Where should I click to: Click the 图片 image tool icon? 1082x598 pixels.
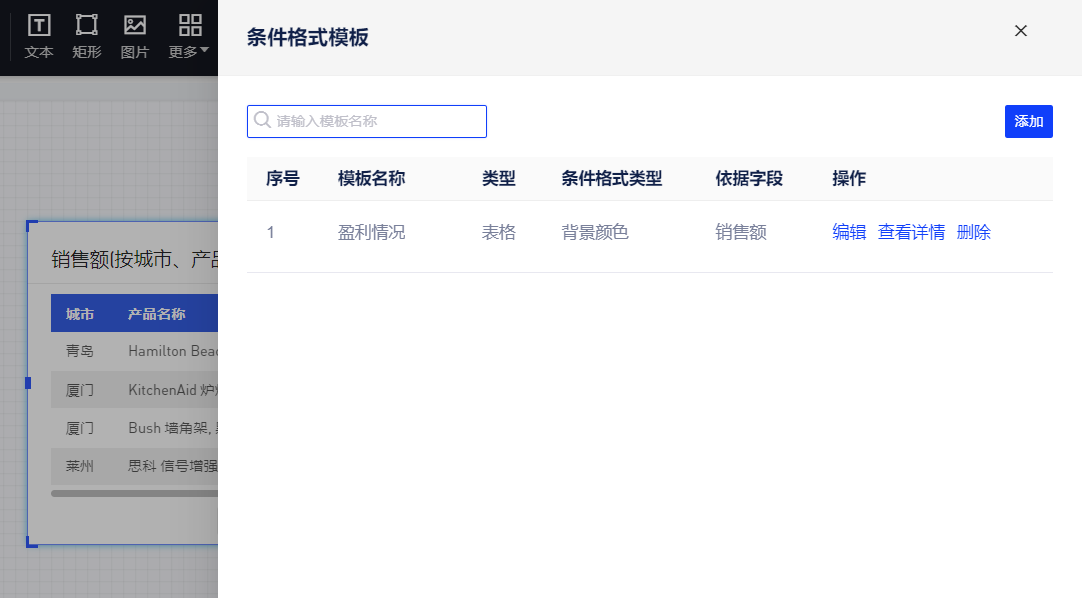point(135,36)
